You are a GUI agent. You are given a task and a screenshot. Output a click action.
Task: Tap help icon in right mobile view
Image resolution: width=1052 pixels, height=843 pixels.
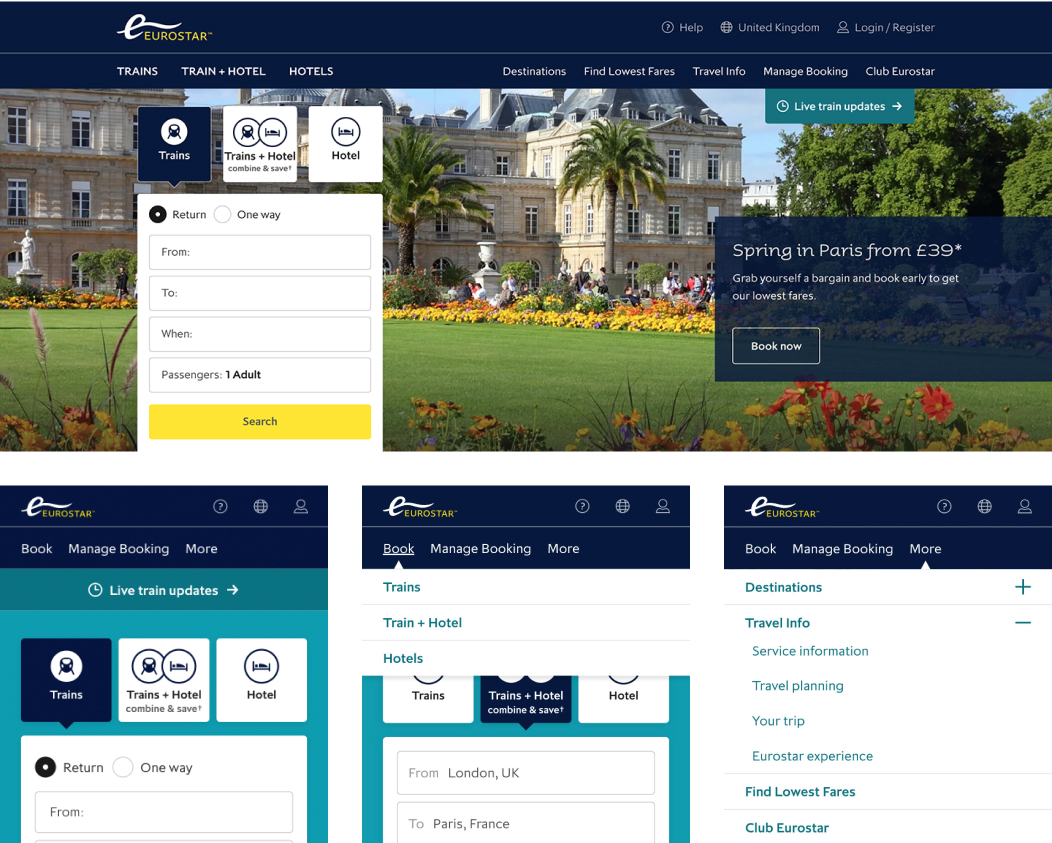coord(944,506)
